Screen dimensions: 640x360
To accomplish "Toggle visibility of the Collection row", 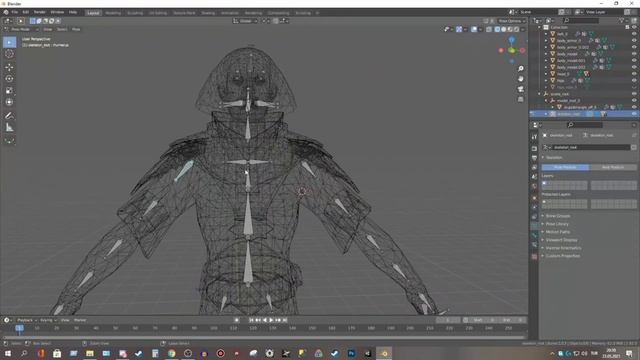I will [634, 27].
